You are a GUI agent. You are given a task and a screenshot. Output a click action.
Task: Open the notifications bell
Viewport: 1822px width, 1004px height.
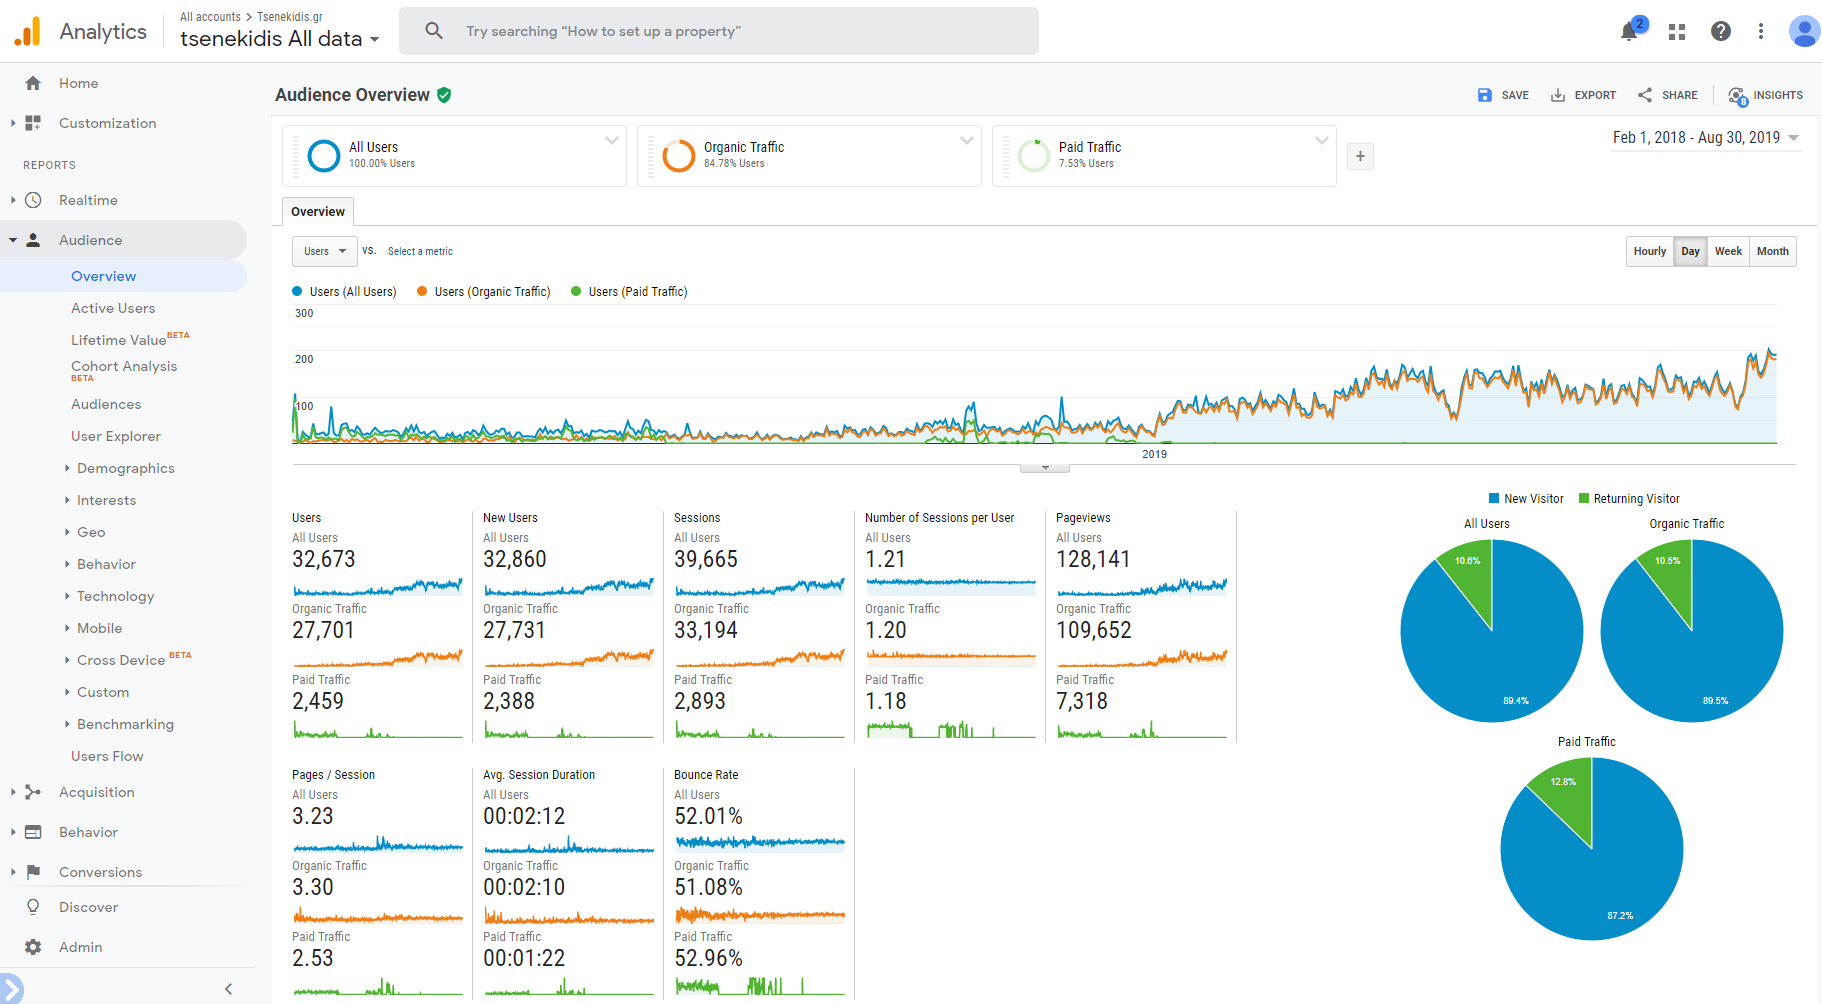point(1629,32)
